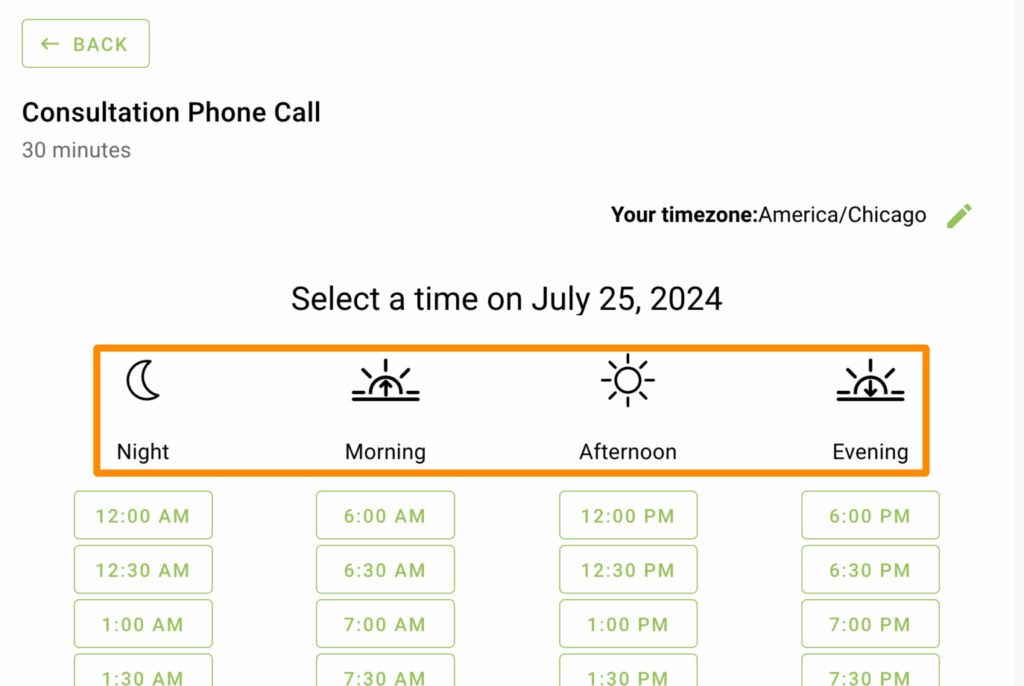The image size is (1024, 686).
Task: Choose the 7:00 AM appointment
Action: pyautogui.click(x=385, y=623)
